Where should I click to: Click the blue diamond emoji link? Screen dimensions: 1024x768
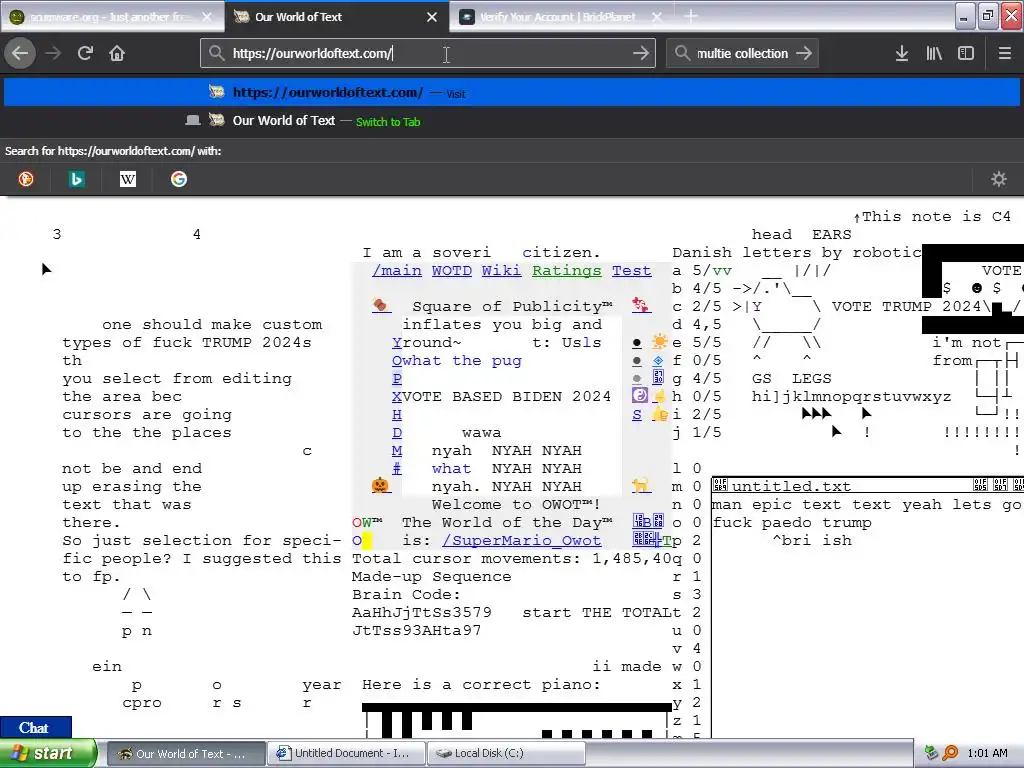pyautogui.click(x=658, y=360)
